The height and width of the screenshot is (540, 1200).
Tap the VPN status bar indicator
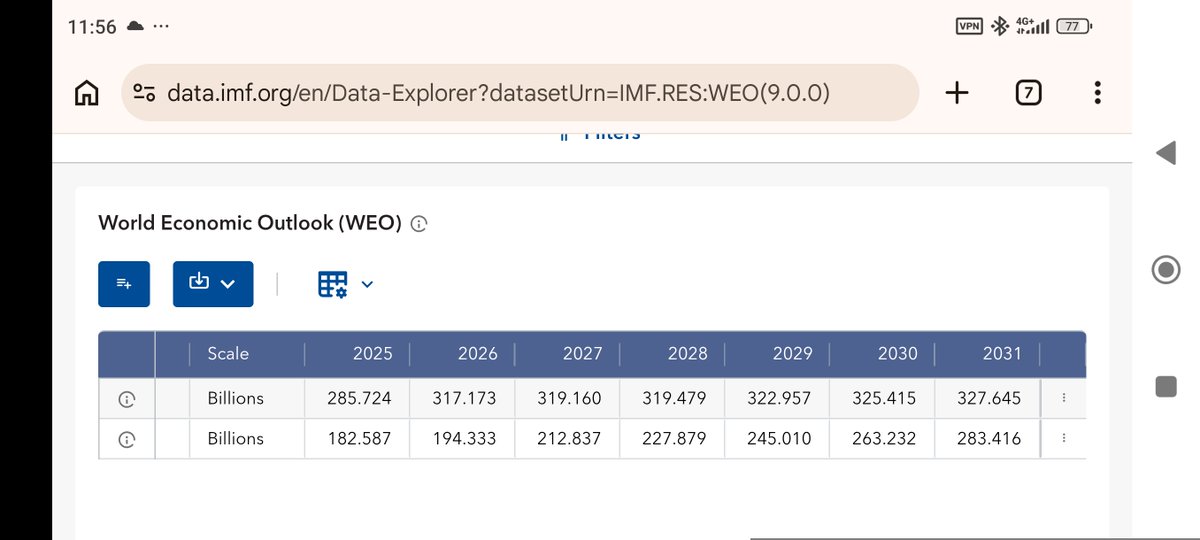point(969,27)
